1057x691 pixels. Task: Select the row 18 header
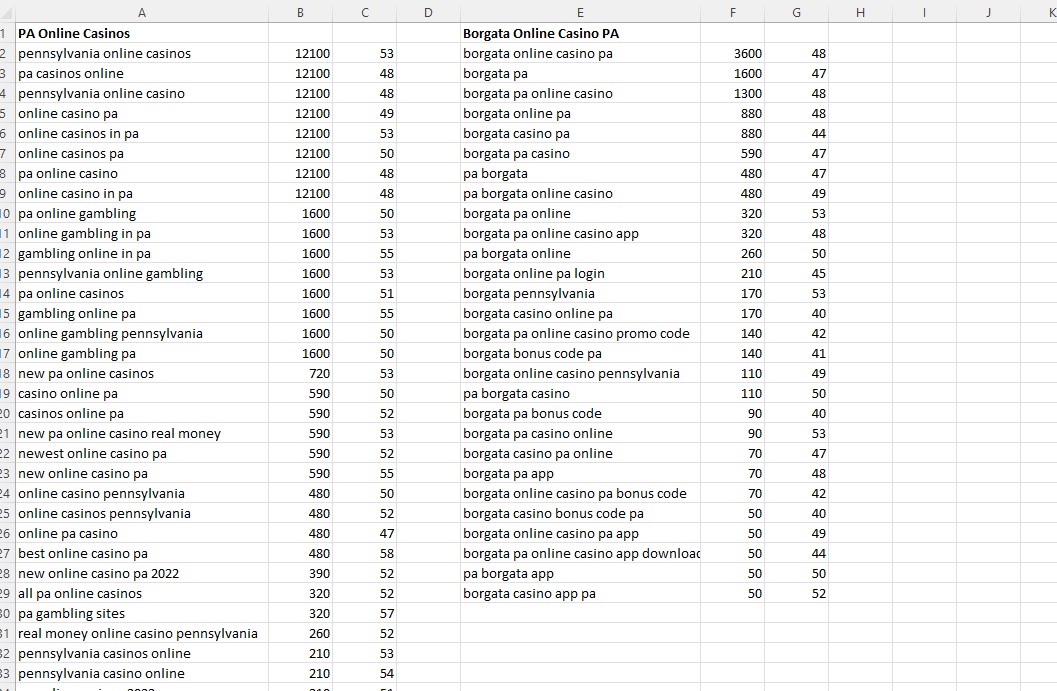[7, 373]
